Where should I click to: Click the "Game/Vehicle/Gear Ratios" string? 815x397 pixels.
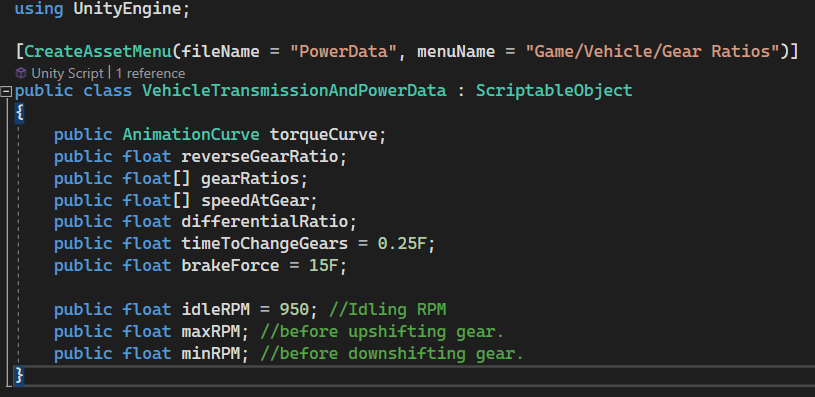652,52
